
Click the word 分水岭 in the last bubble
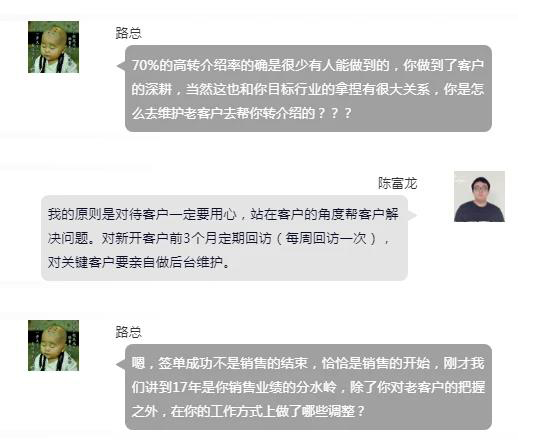click(316, 388)
